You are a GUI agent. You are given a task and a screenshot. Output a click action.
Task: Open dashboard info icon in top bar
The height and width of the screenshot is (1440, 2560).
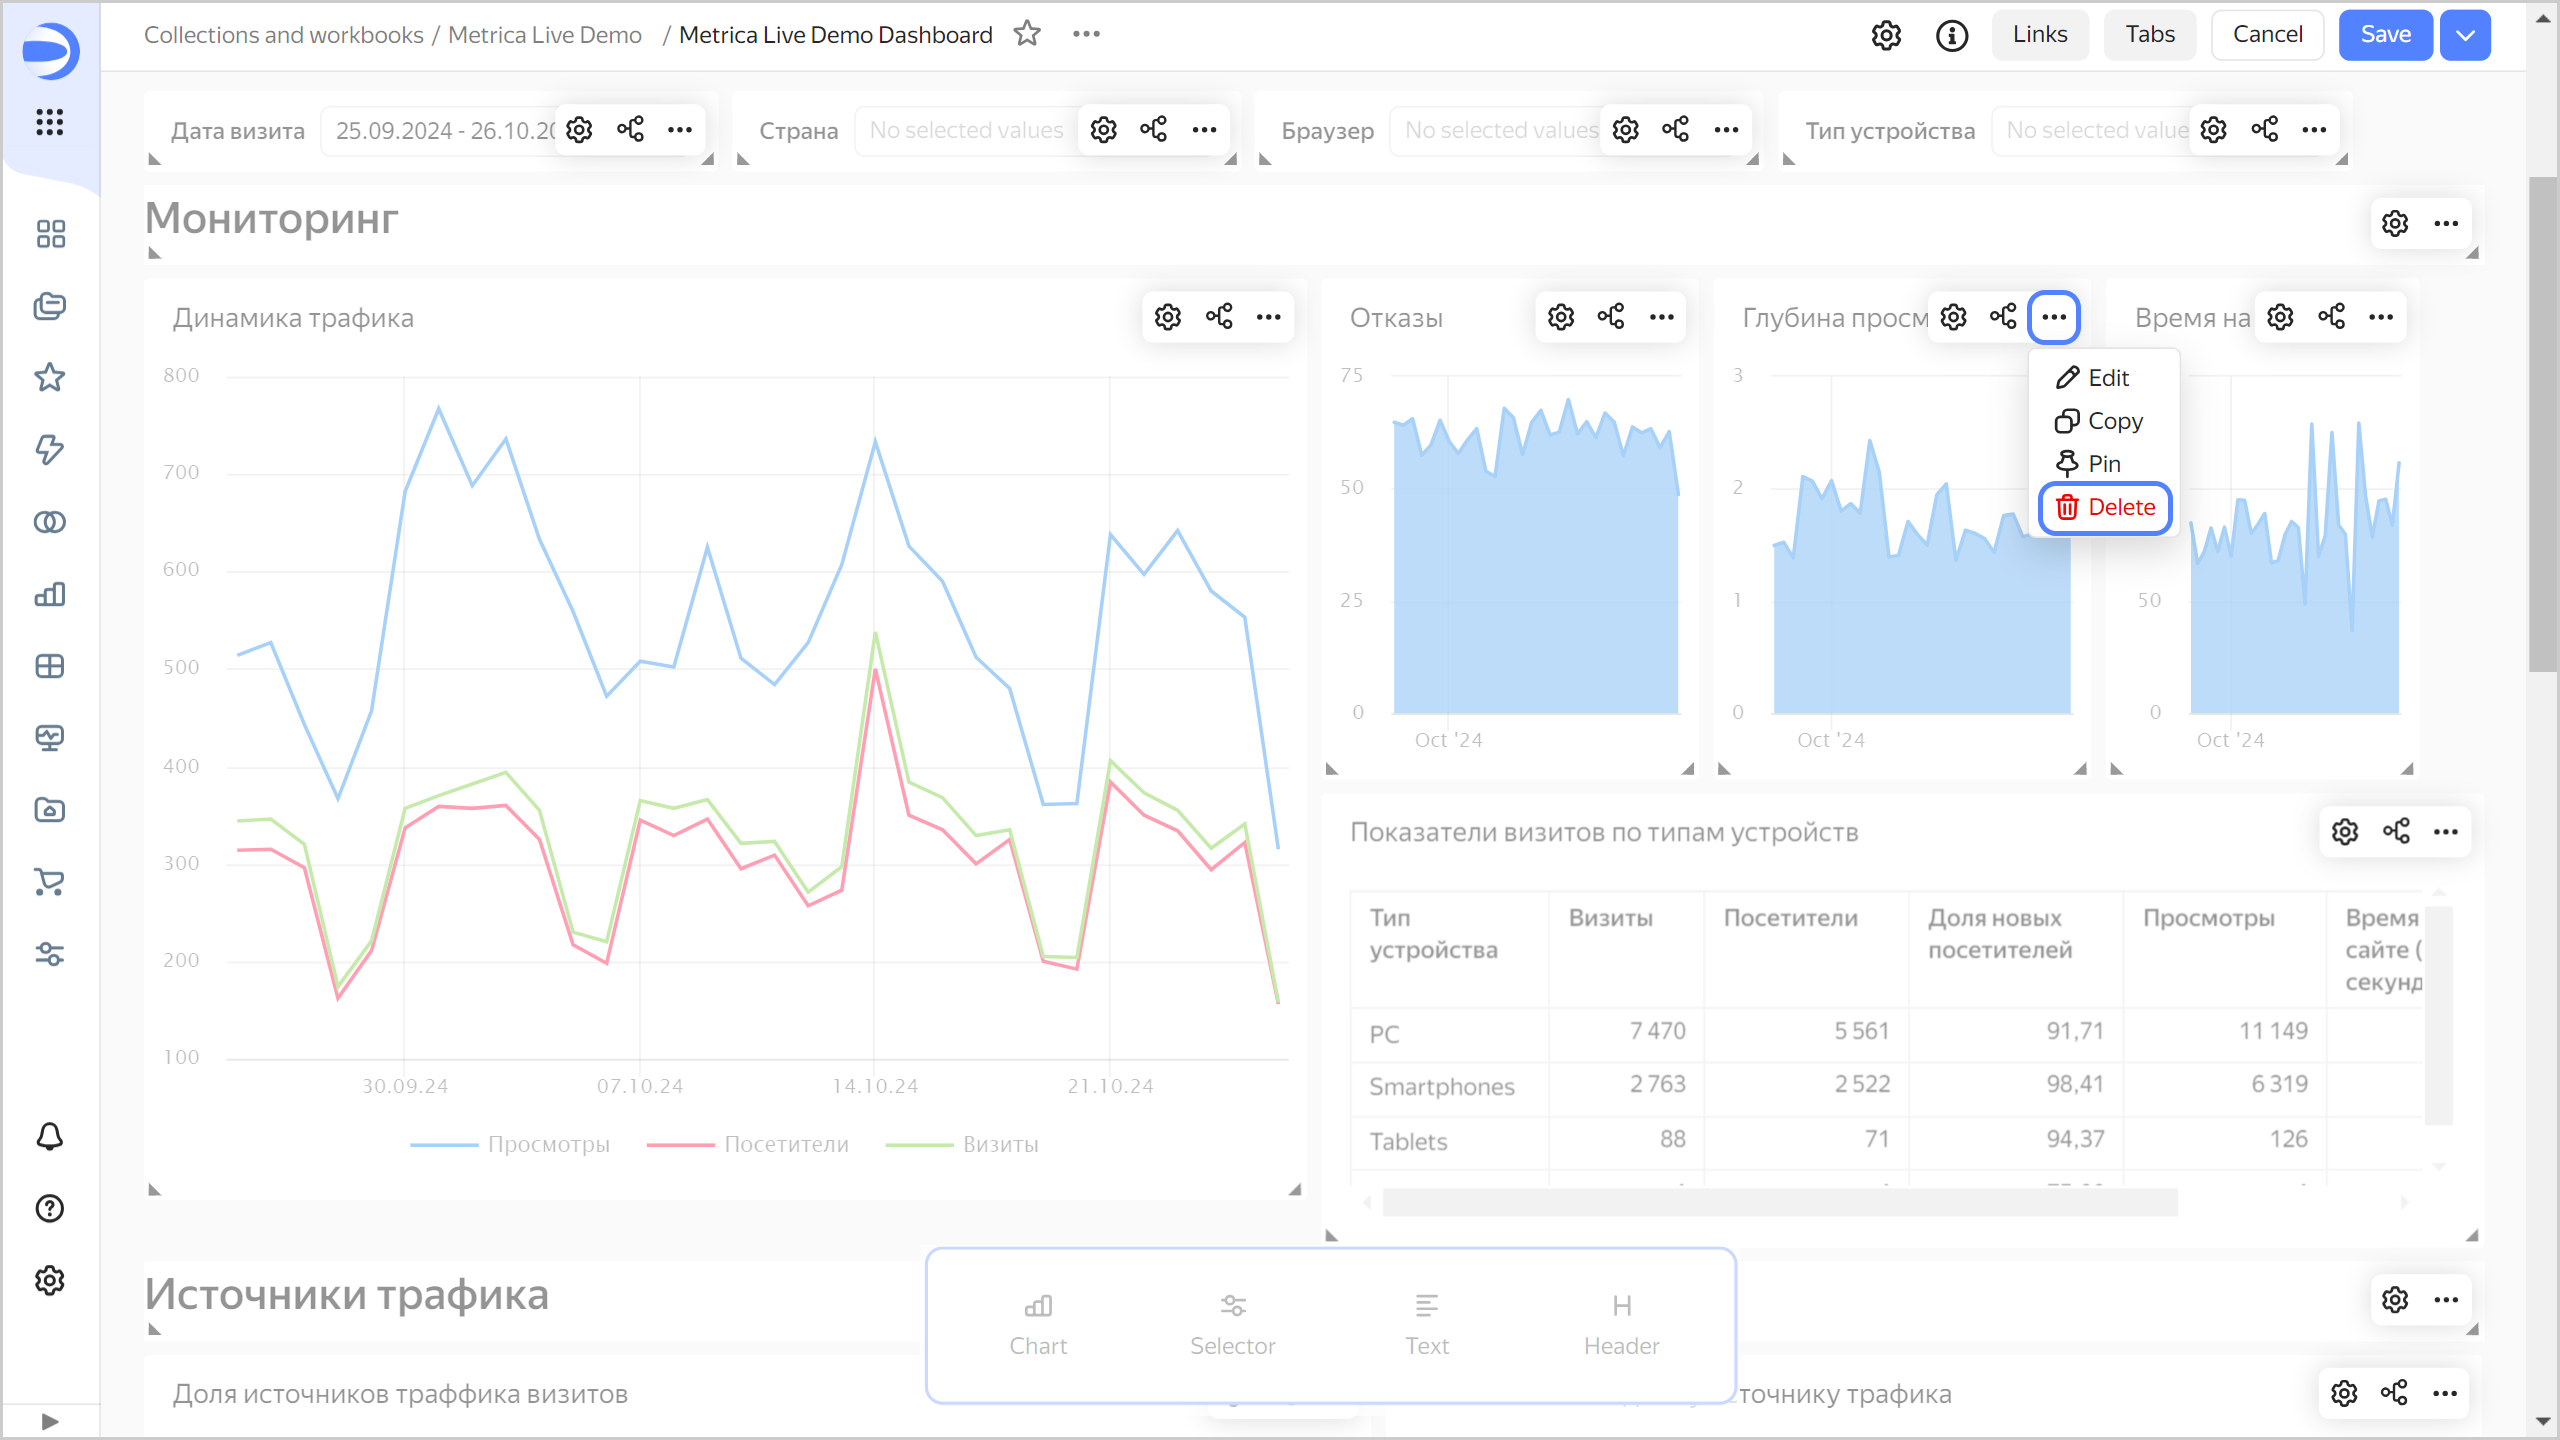(x=1951, y=35)
